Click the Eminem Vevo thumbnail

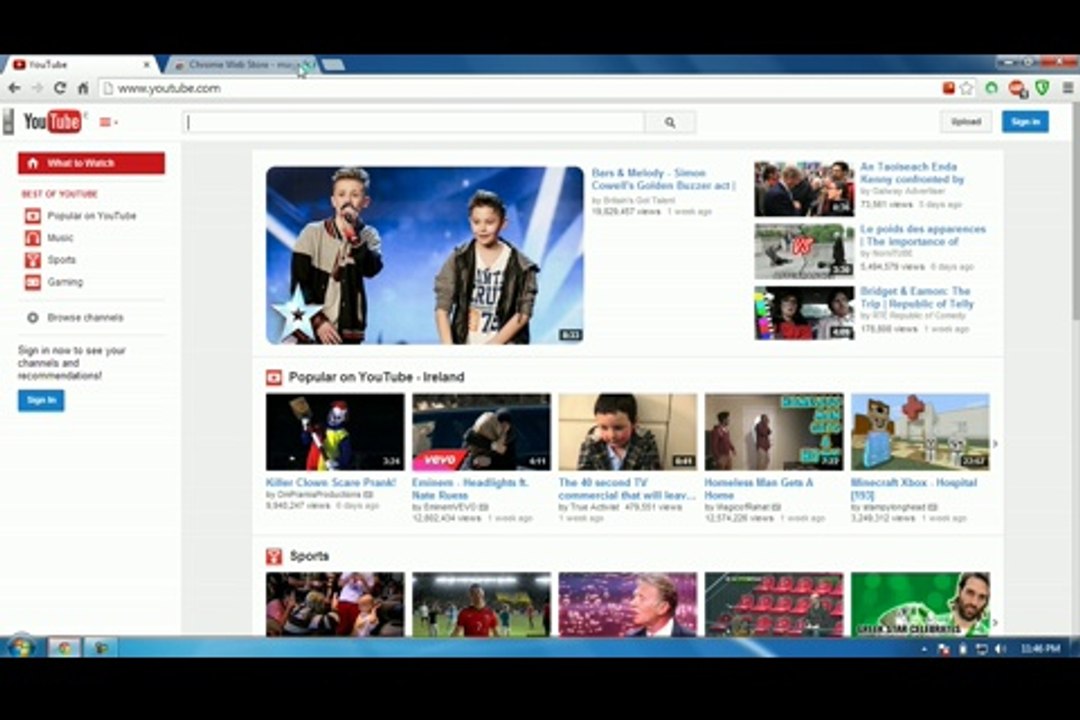481,432
